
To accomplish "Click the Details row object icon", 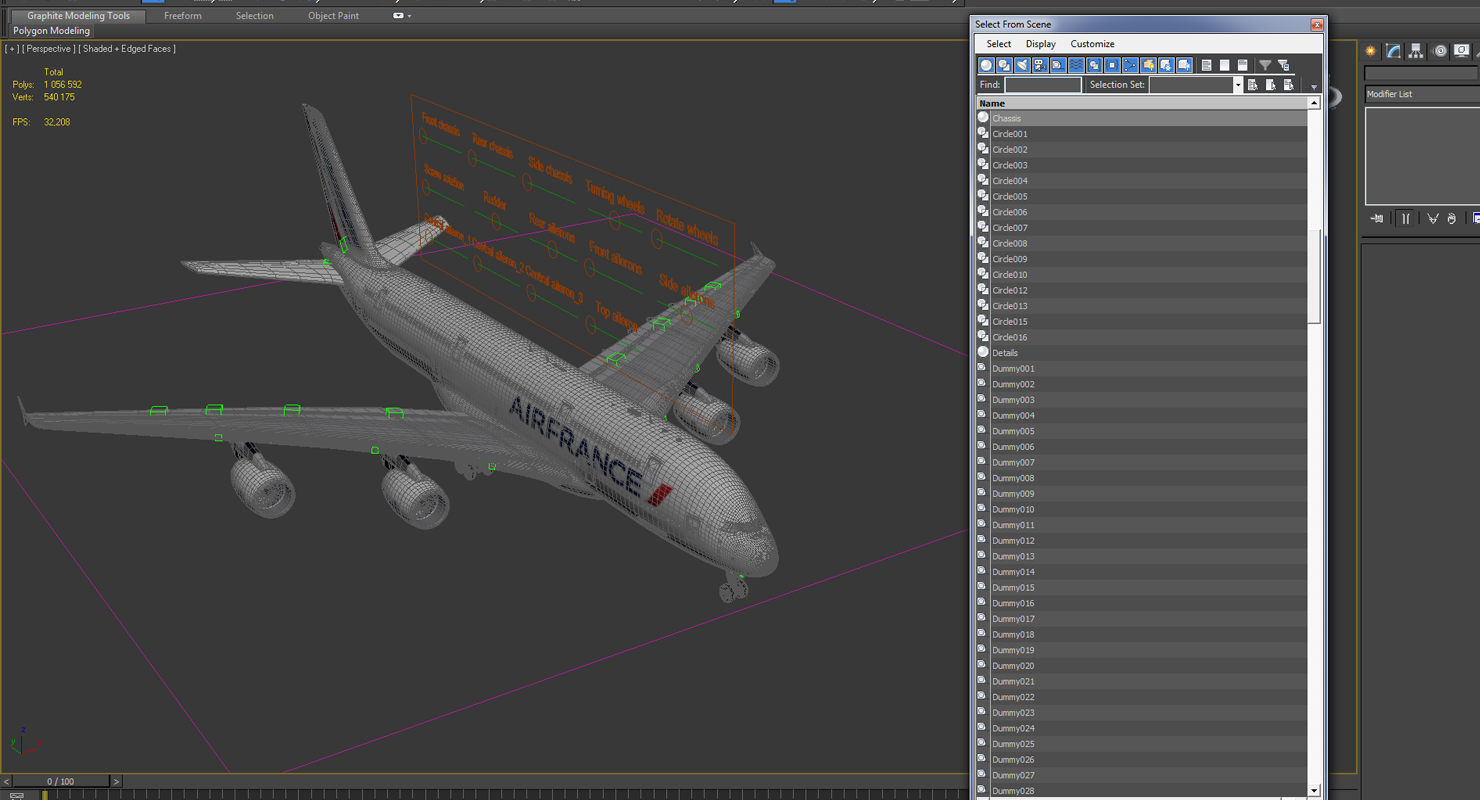I will tap(983, 352).
